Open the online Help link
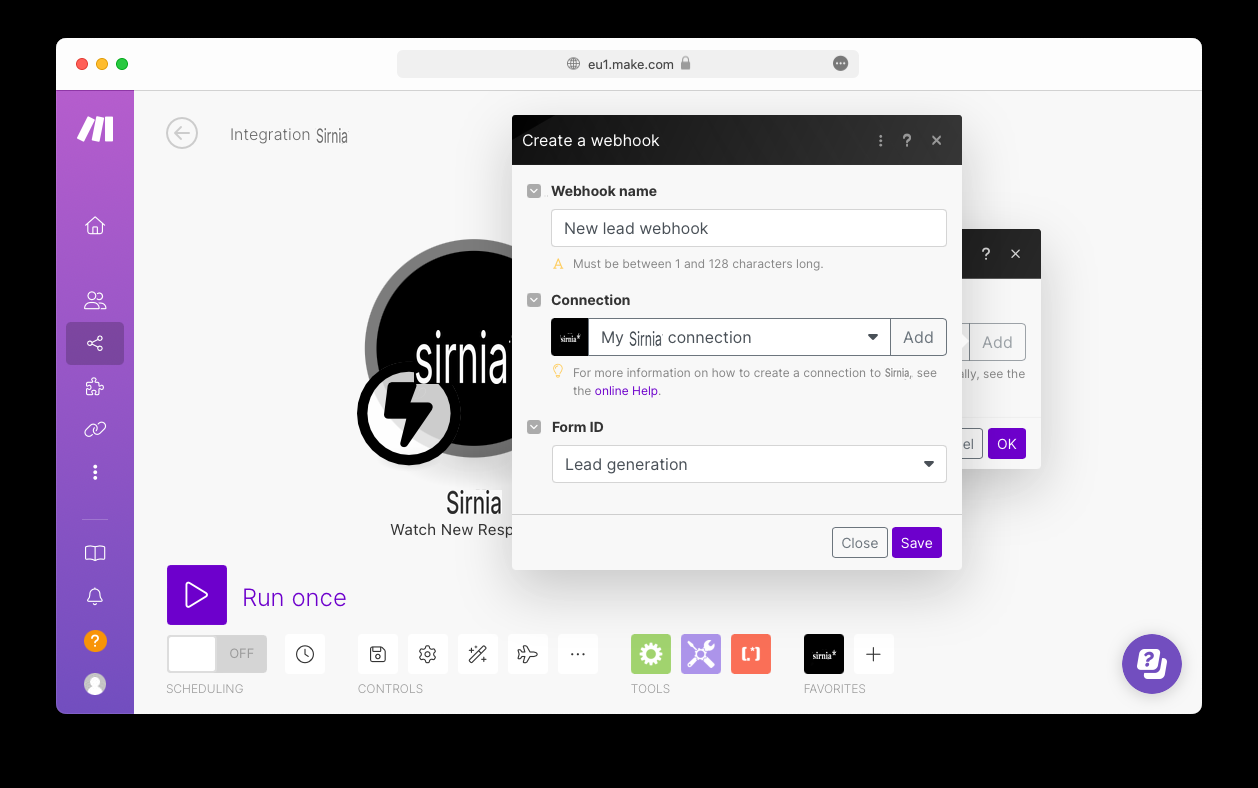 click(x=626, y=391)
